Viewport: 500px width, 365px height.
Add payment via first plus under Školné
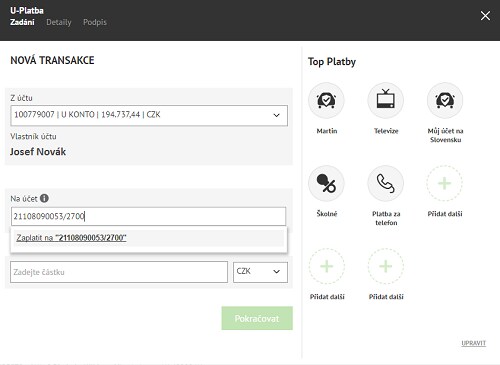(x=326, y=266)
